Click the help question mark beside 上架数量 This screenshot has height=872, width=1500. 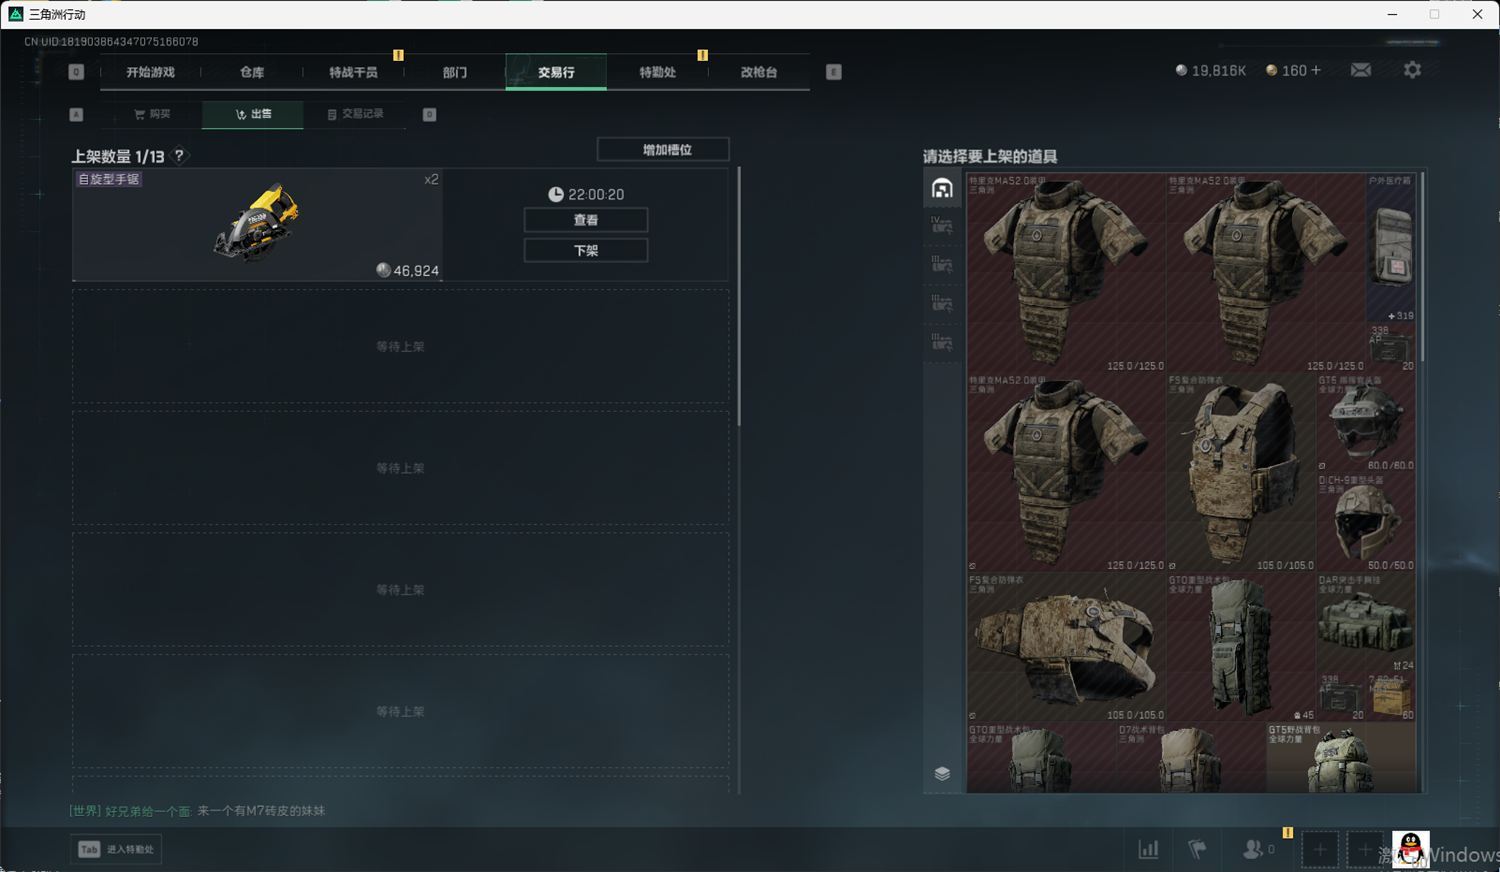[x=179, y=156]
